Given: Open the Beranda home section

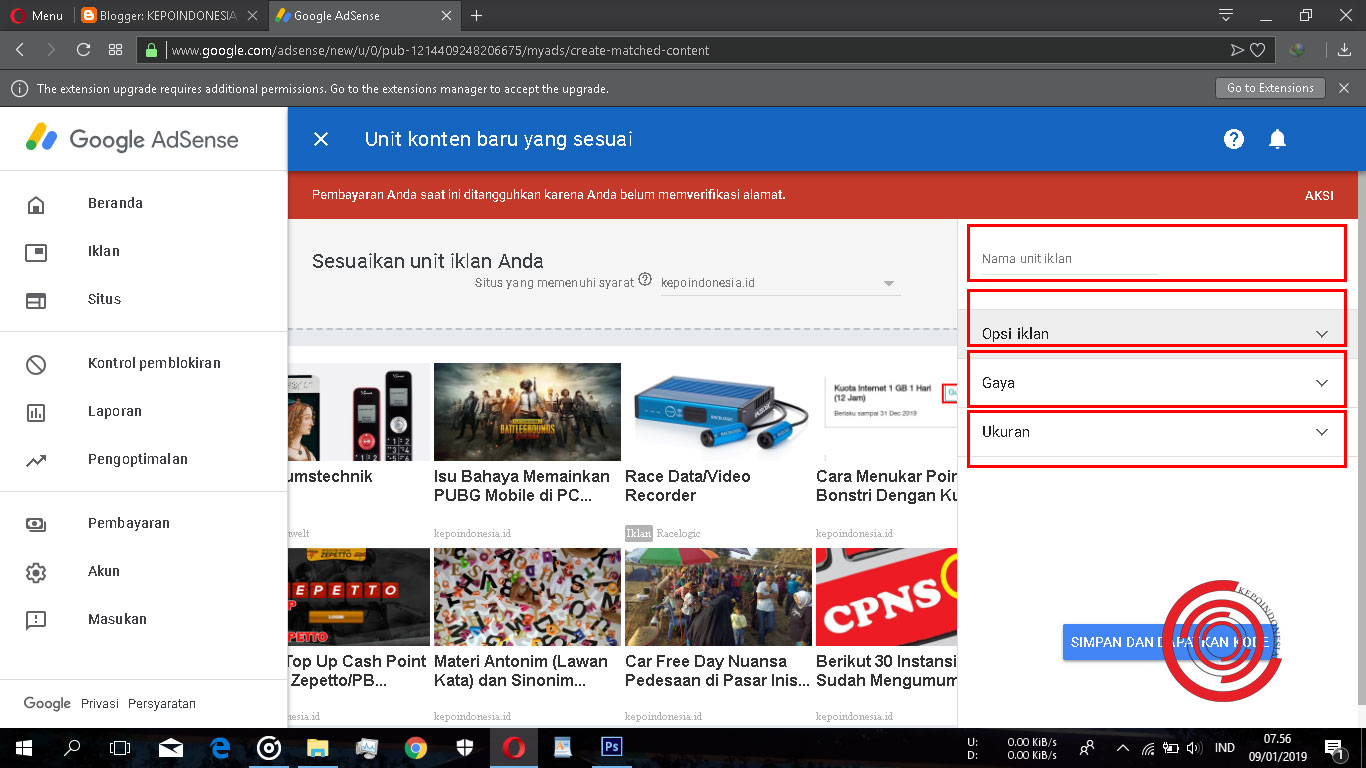Looking at the screenshot, I should (x=37, y=203).
